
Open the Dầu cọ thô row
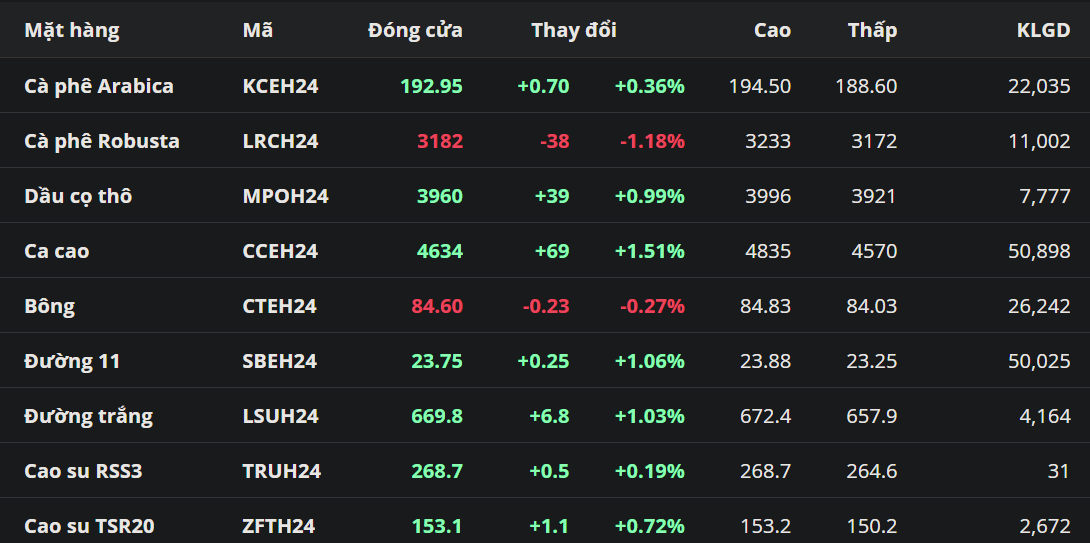[78, 196]
